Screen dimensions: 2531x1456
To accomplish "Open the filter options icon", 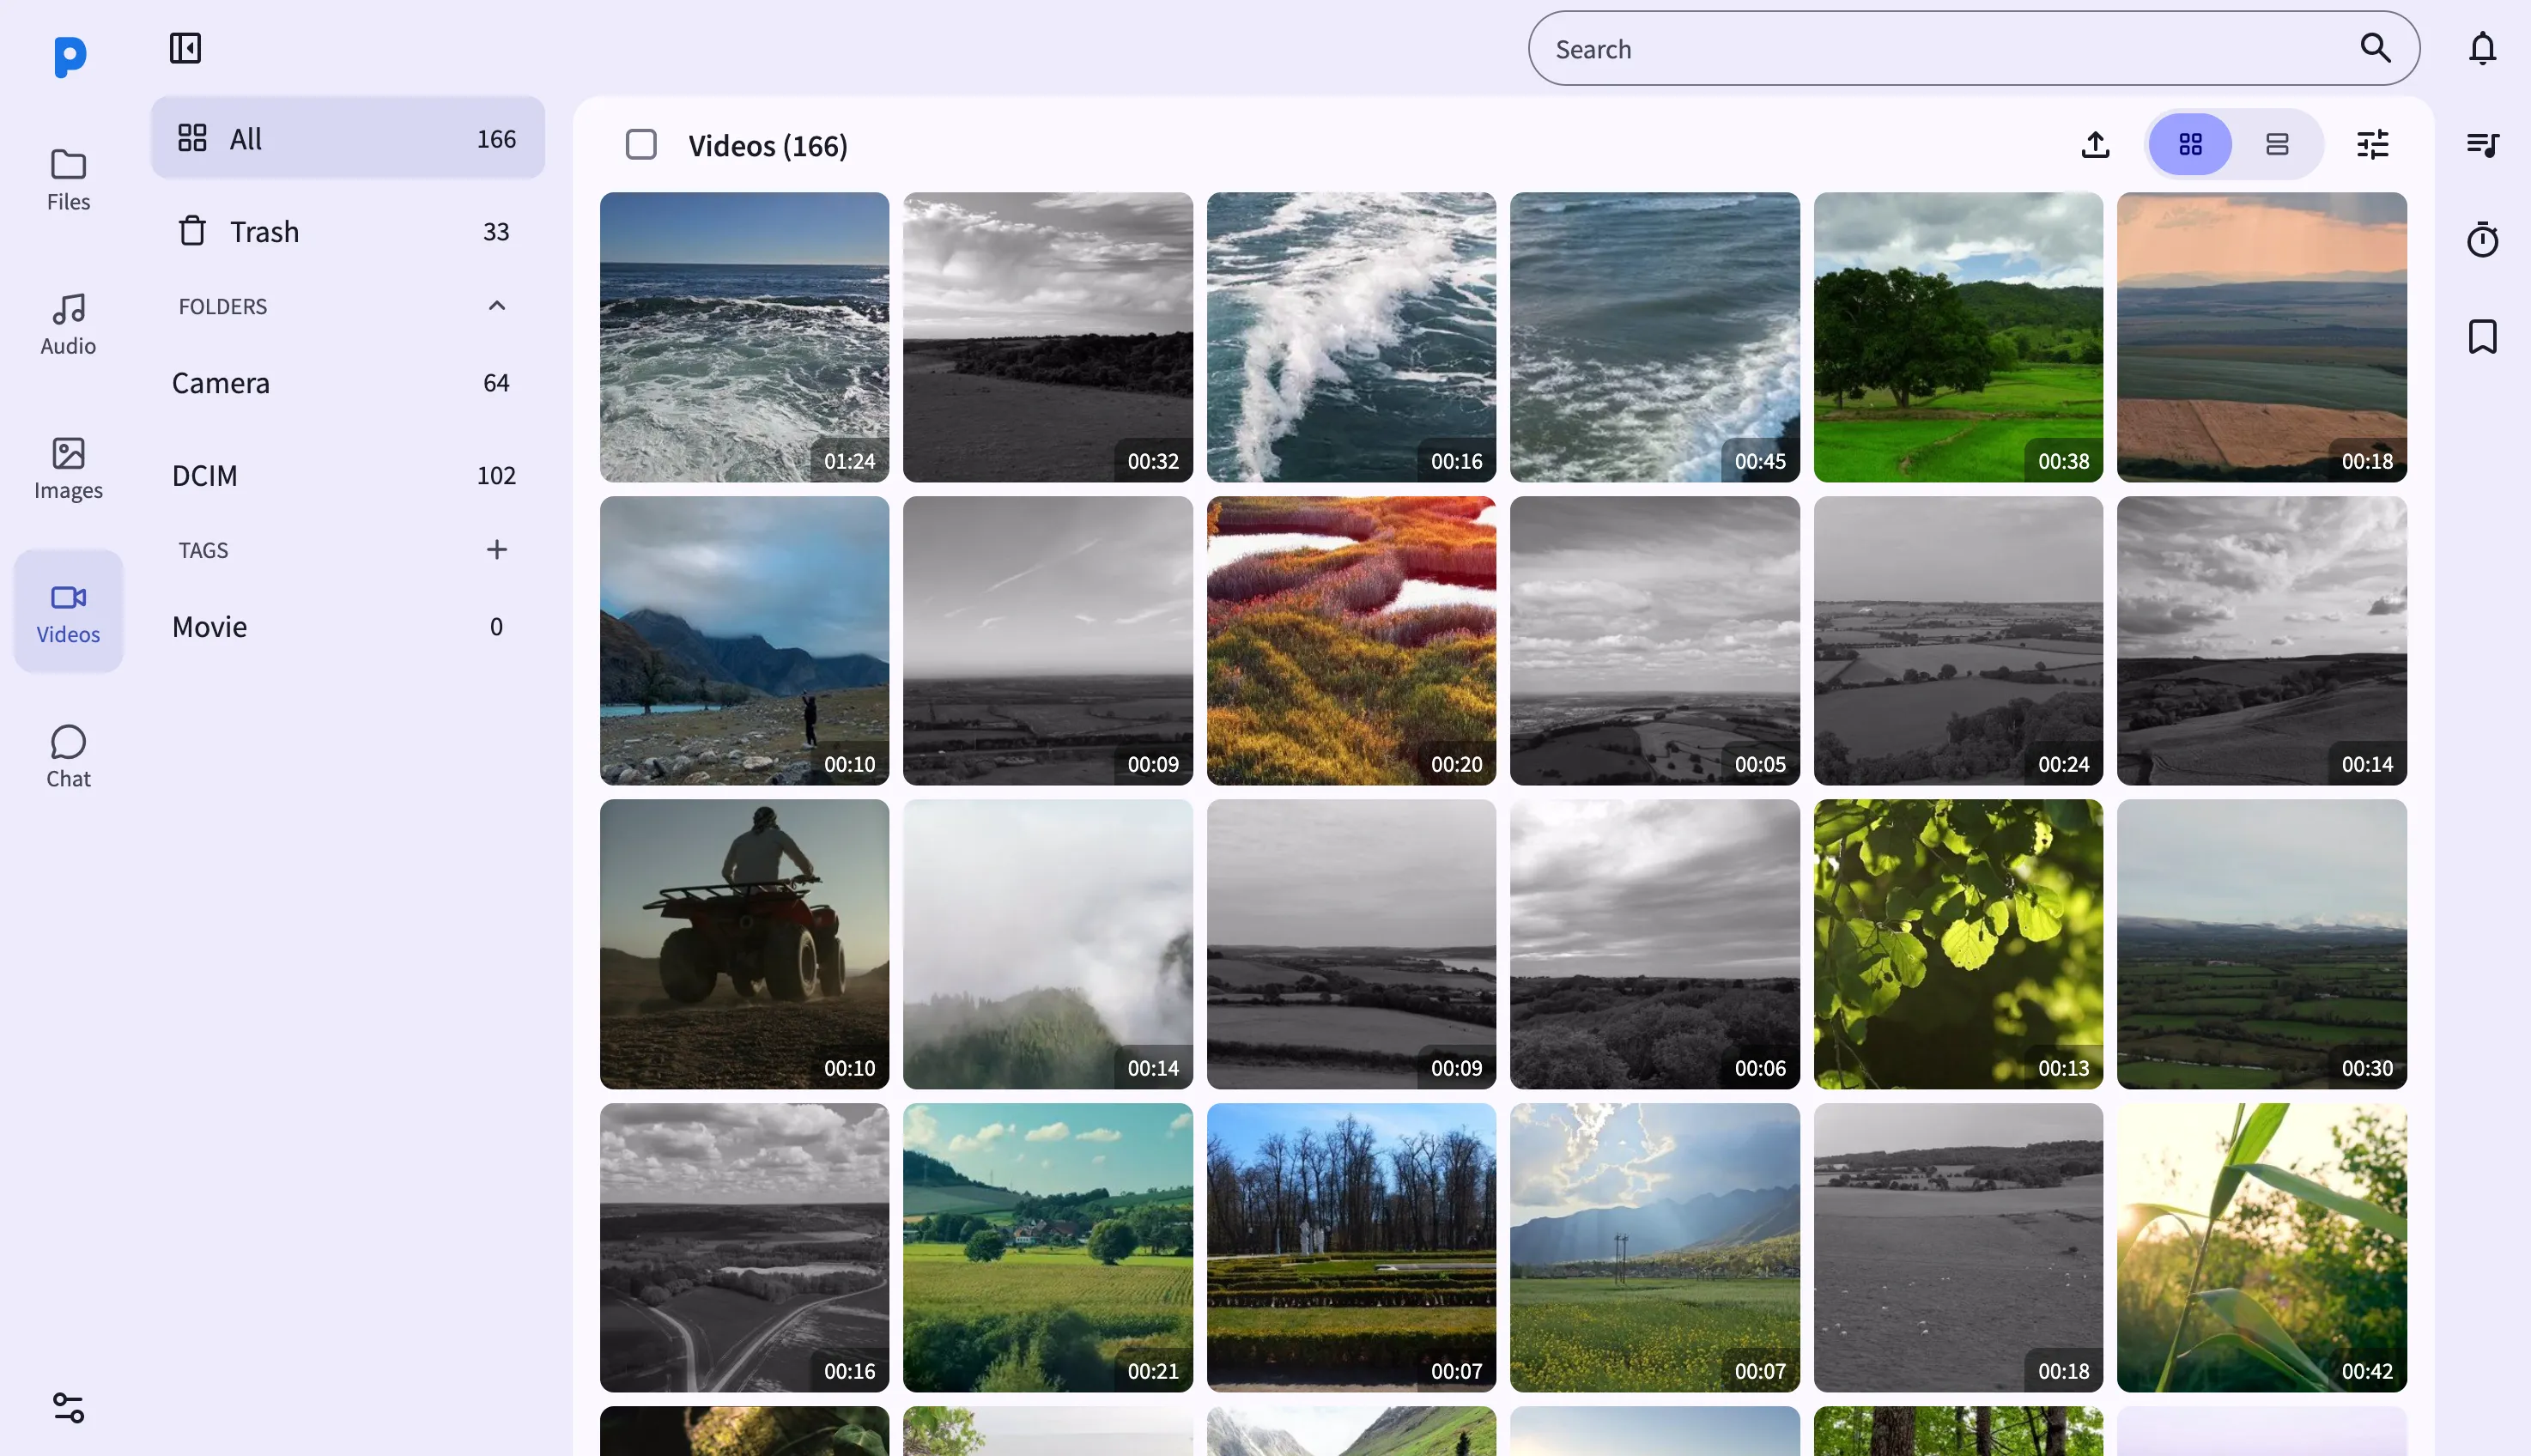I will pyautogui.click(x=2372, y=145).
